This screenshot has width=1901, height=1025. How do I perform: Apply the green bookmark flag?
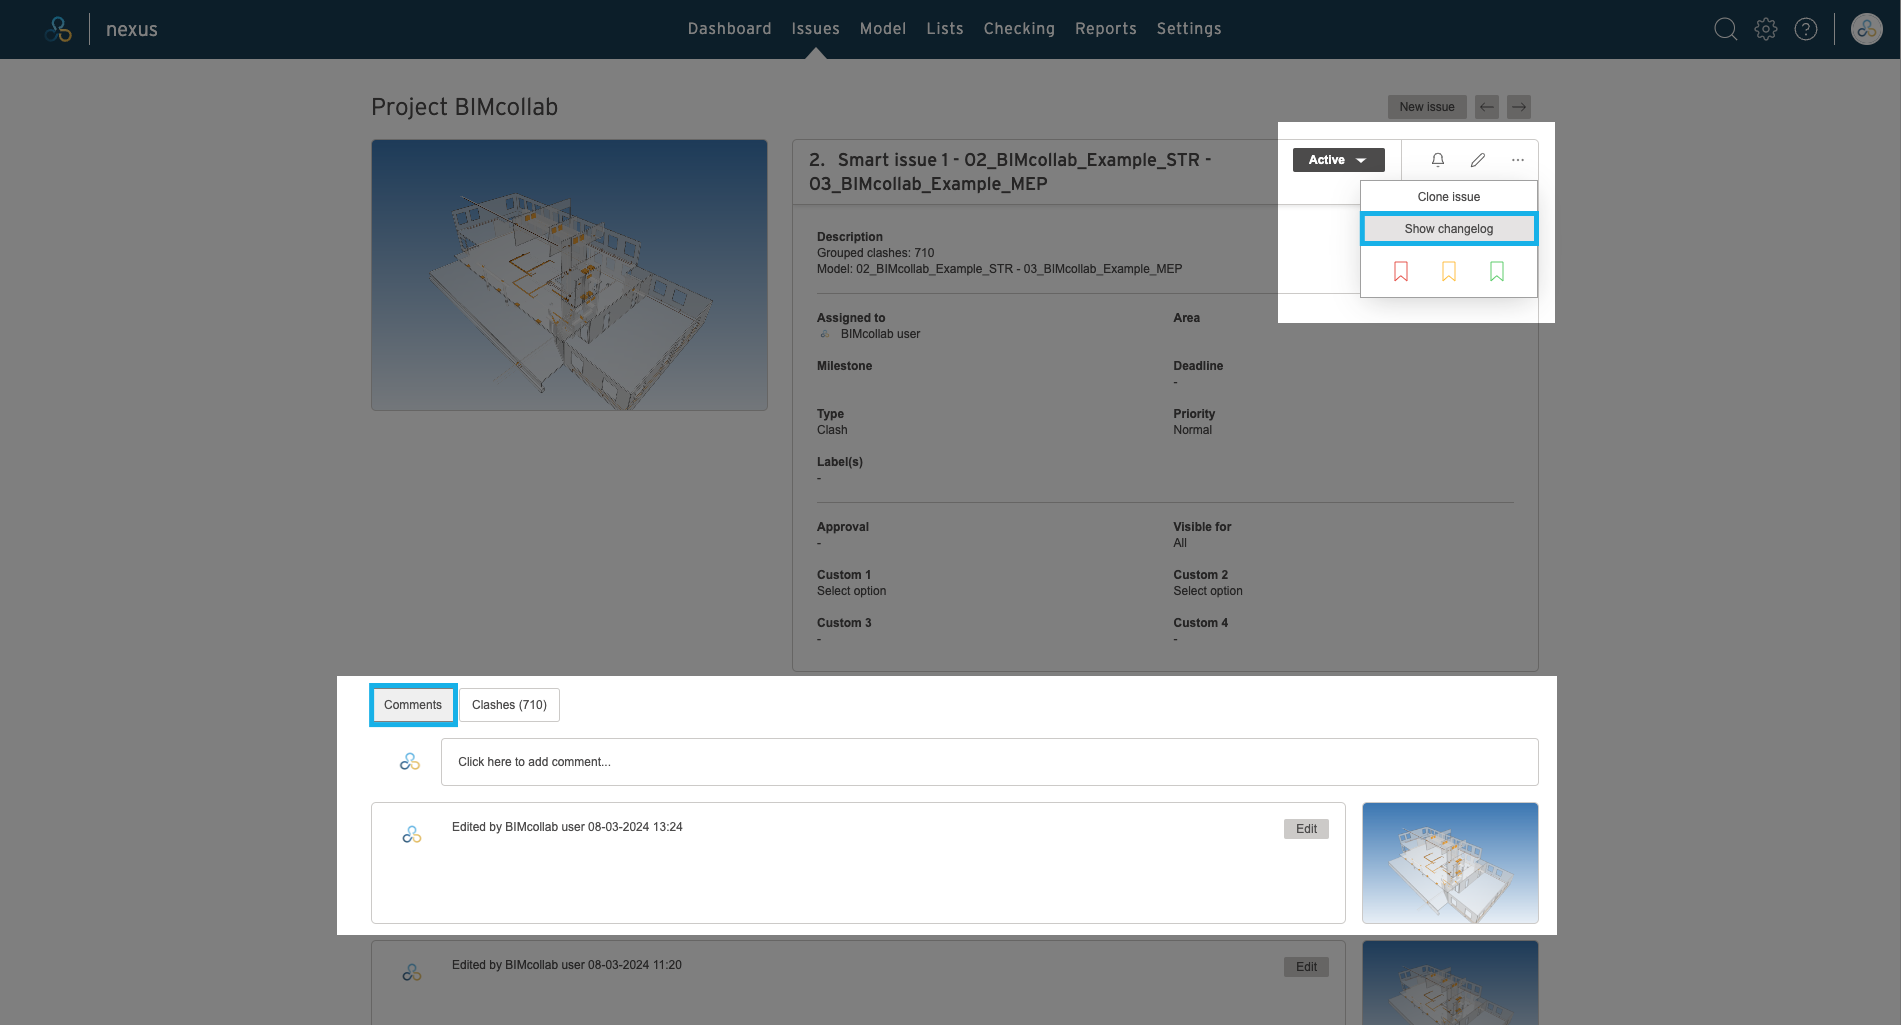[1497, 271]
